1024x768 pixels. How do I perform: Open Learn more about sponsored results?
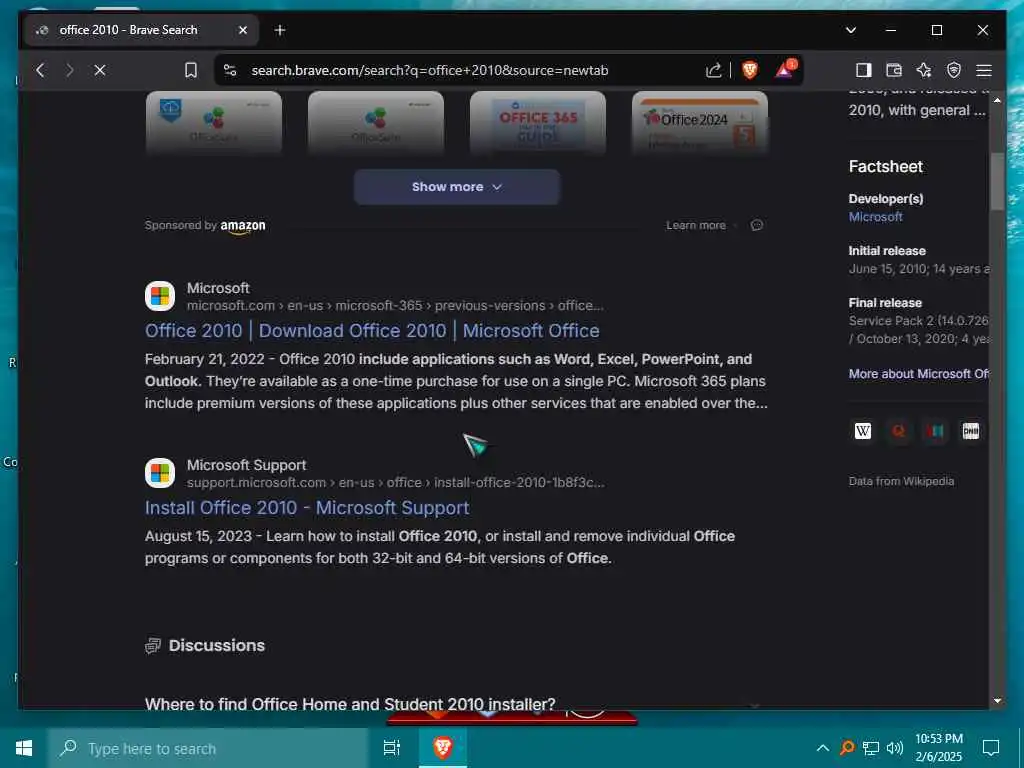pyautogui.click(x=696, y=225)
